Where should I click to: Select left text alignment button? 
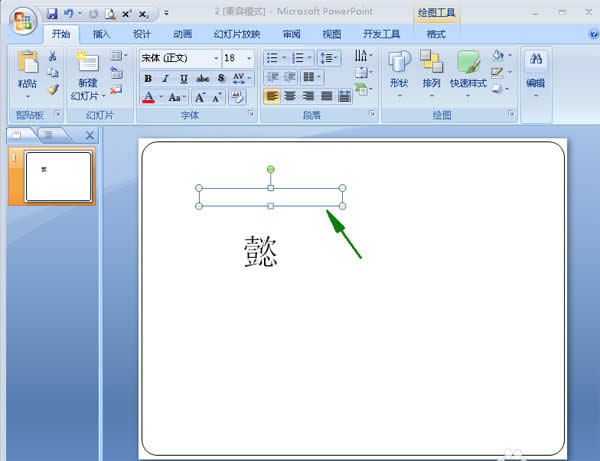(x=271, y=97)
